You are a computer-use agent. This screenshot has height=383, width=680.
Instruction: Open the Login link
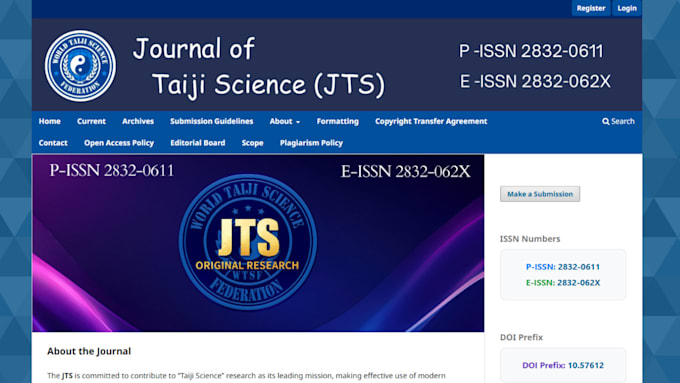click(627, 8)
